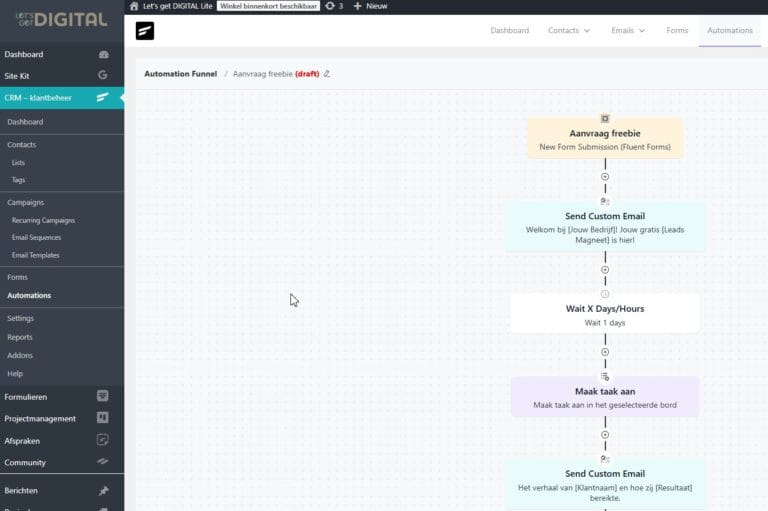Screen dimensions: 768x511
Task: Open the Maak taak aan action block
Action: [x=605, y=397]
